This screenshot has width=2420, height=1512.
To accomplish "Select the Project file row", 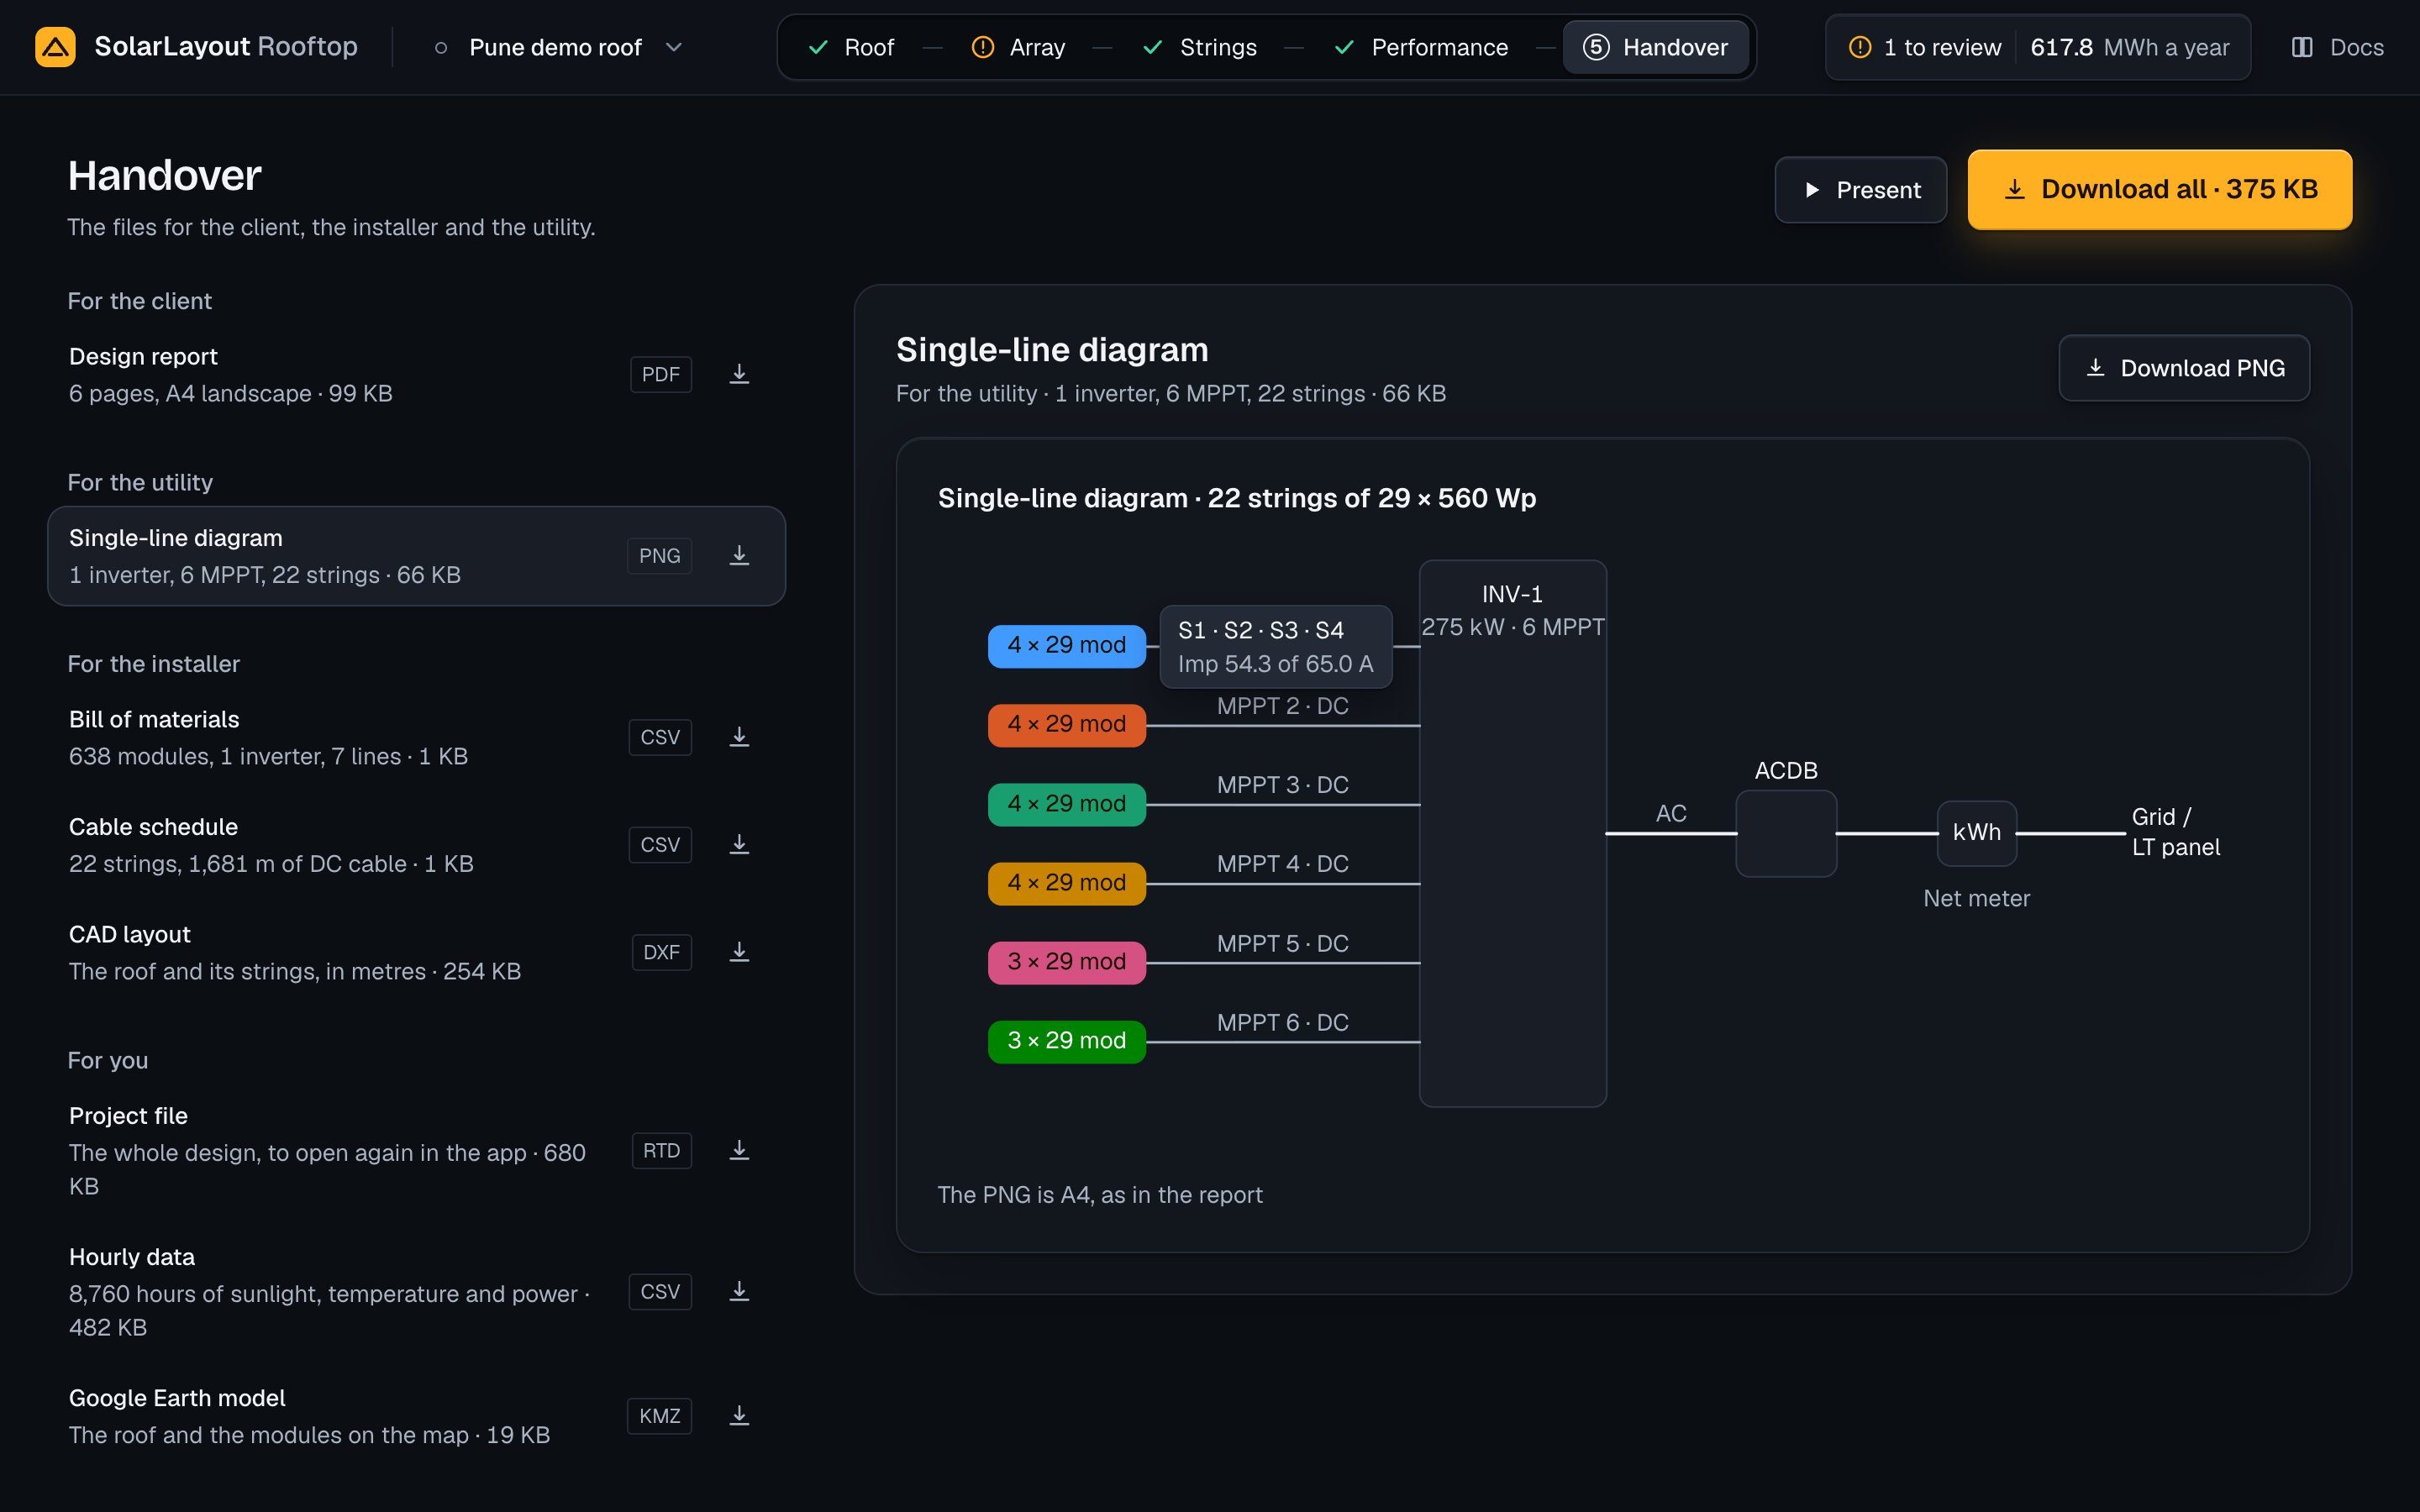I will 416,1151.
